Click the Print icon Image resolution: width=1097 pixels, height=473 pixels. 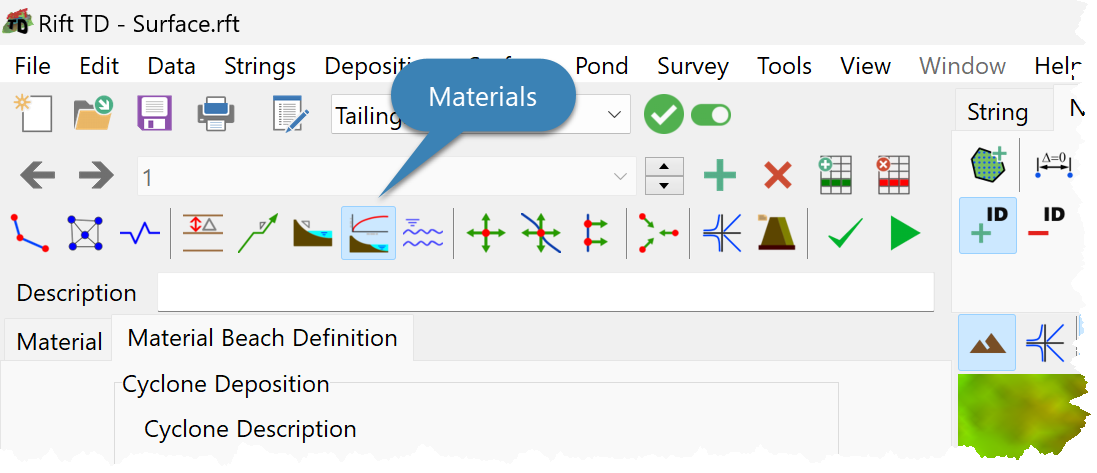[216, 114]
